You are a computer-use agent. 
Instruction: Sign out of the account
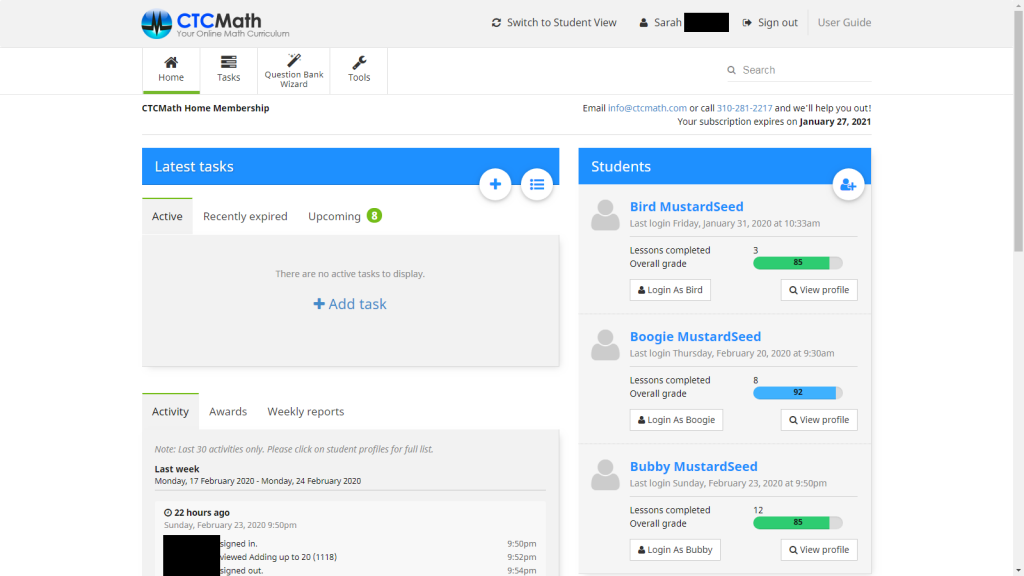tap(770, 22)
